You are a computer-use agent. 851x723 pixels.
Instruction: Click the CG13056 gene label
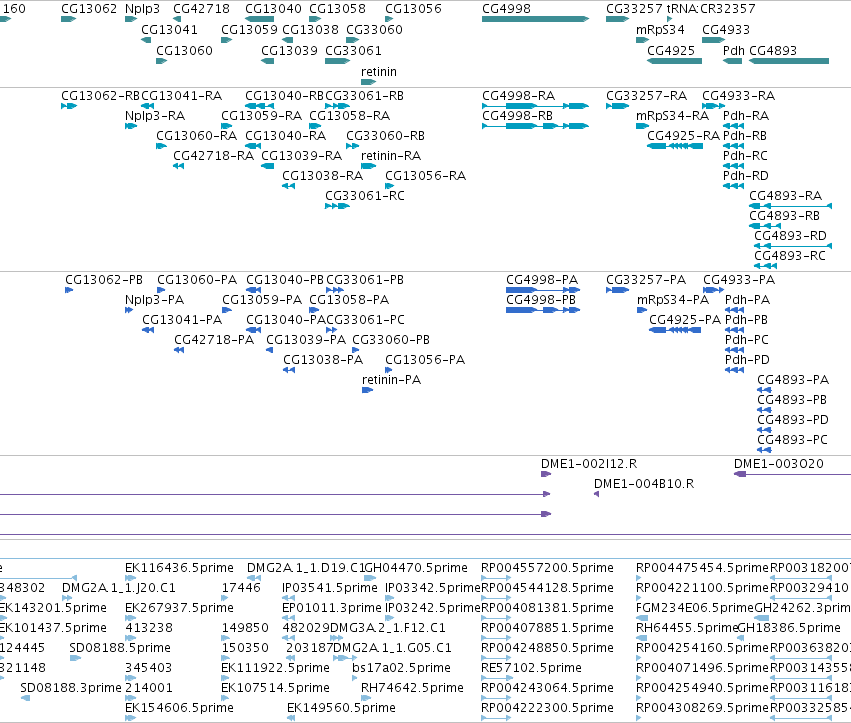click(x=414, y=9)
